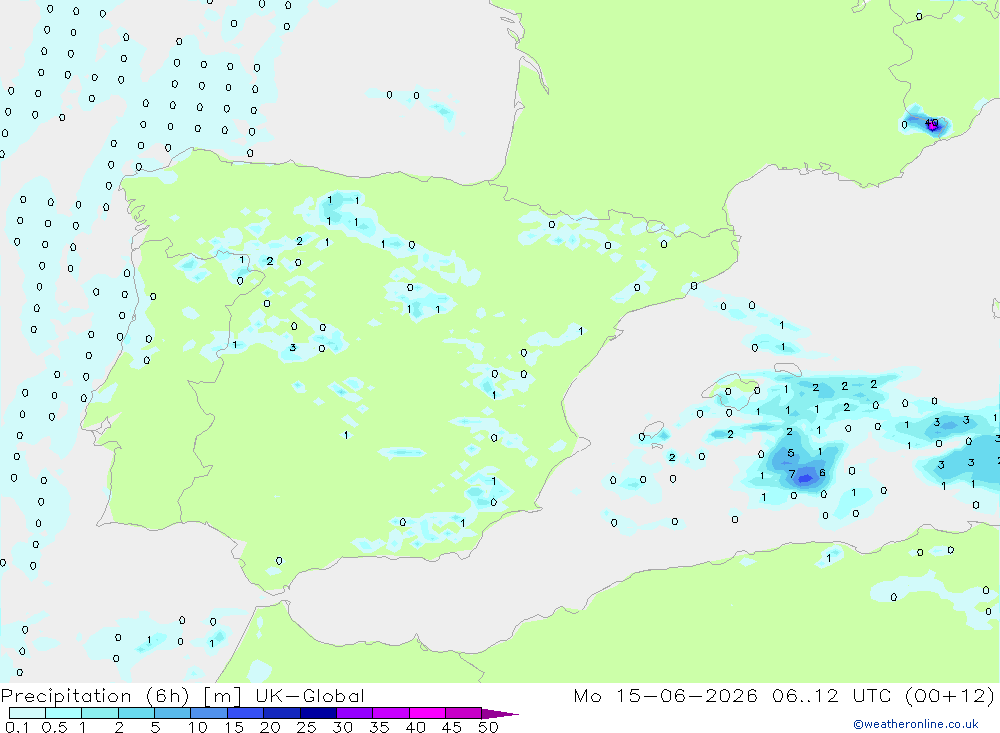Select the legend swatch between 20 and 25

pyautogui.click(x=282, y=713)
